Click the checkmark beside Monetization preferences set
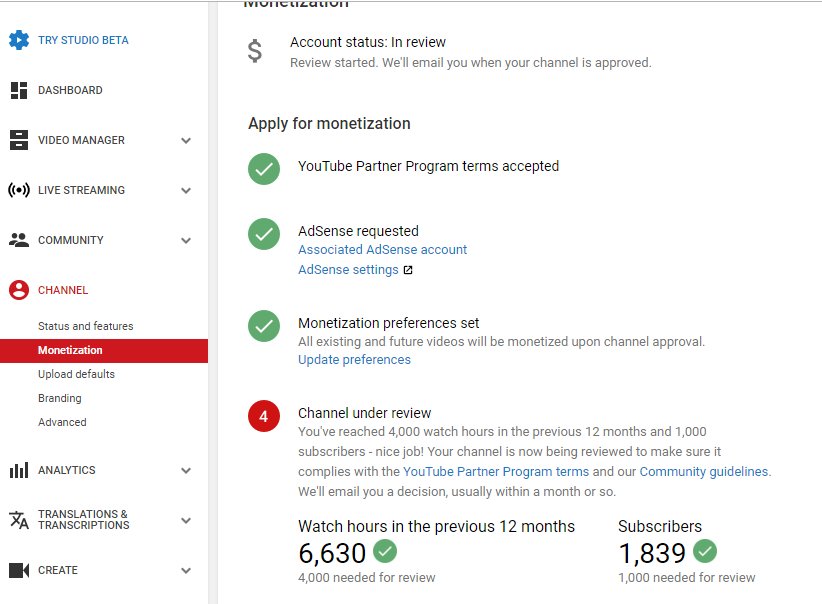 click(x=264, y=326)
